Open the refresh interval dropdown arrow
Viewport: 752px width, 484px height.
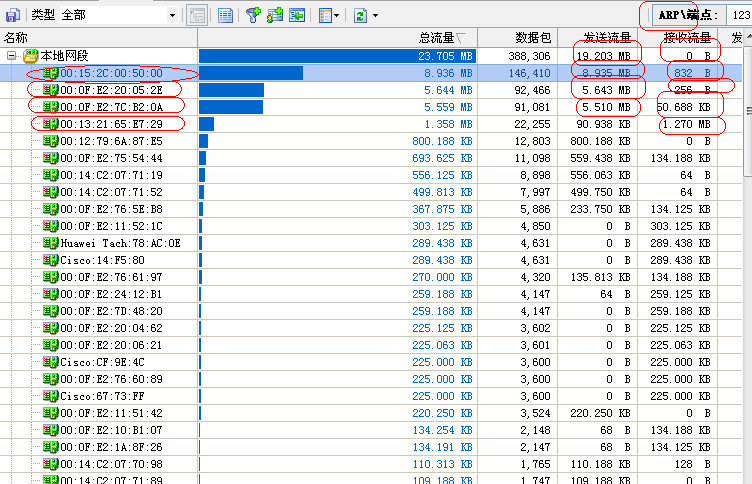pos(374,16)
